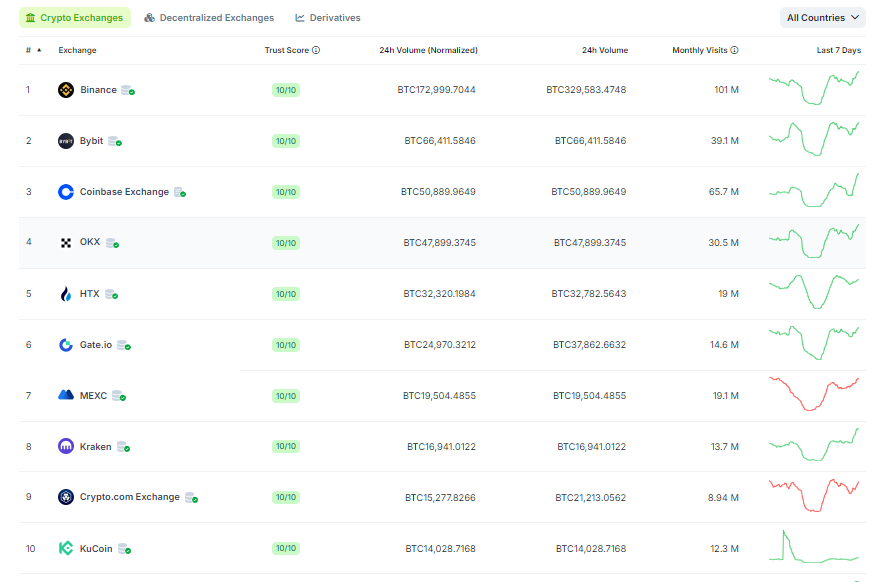Click Kraken's 10/10 trust score badge

(286, 446)
